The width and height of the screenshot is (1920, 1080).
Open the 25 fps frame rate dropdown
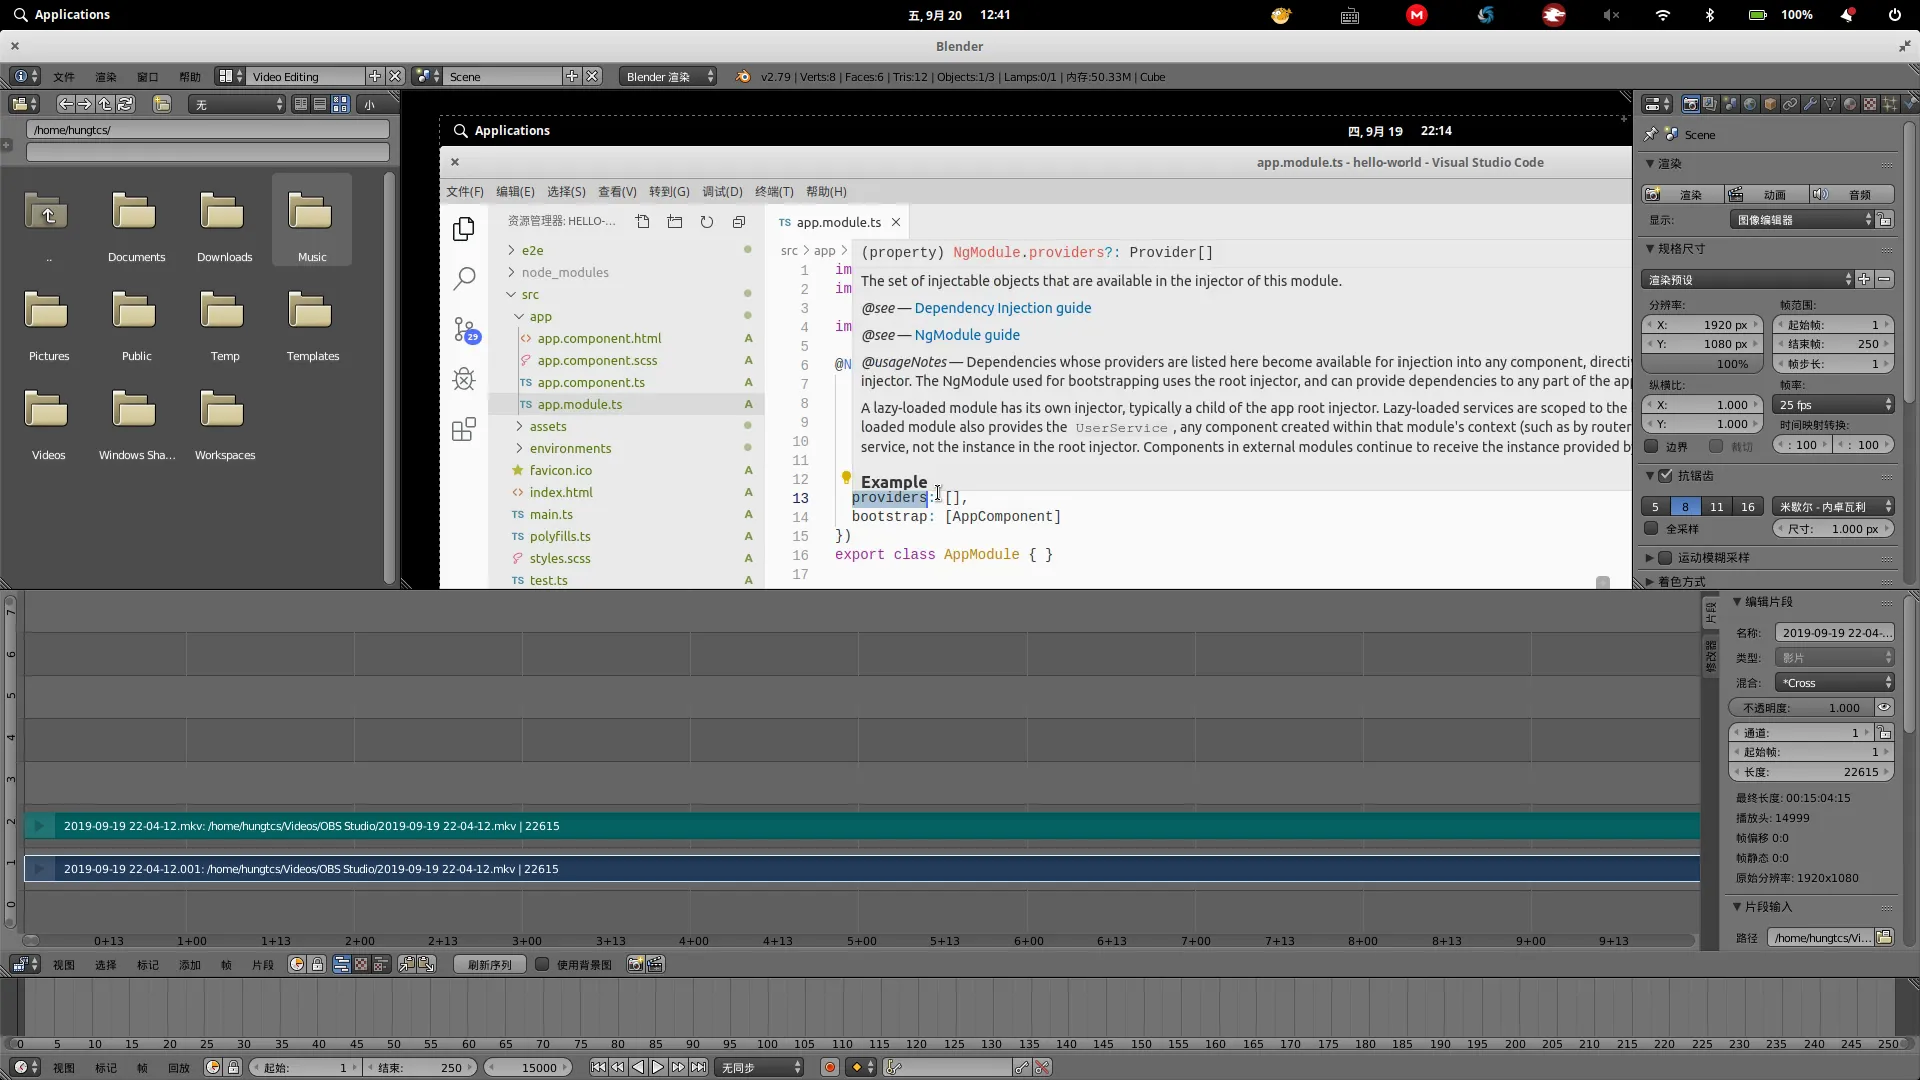1834,405
